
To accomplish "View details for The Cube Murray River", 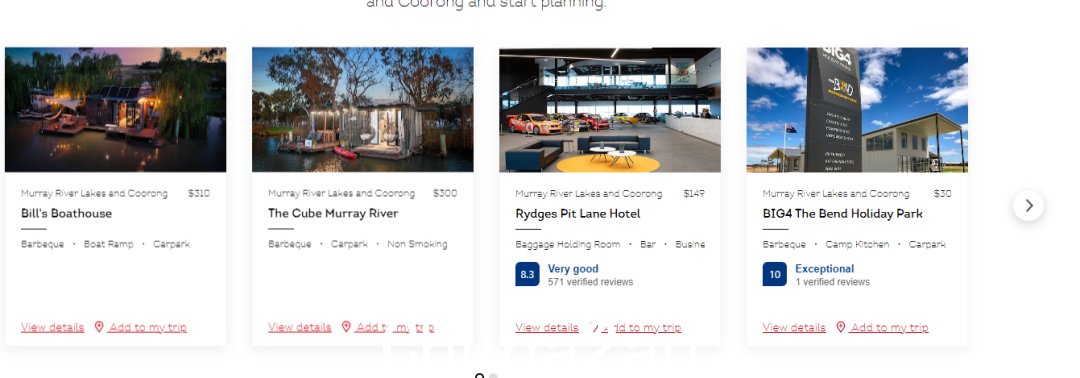I will (x=300, y=328).
